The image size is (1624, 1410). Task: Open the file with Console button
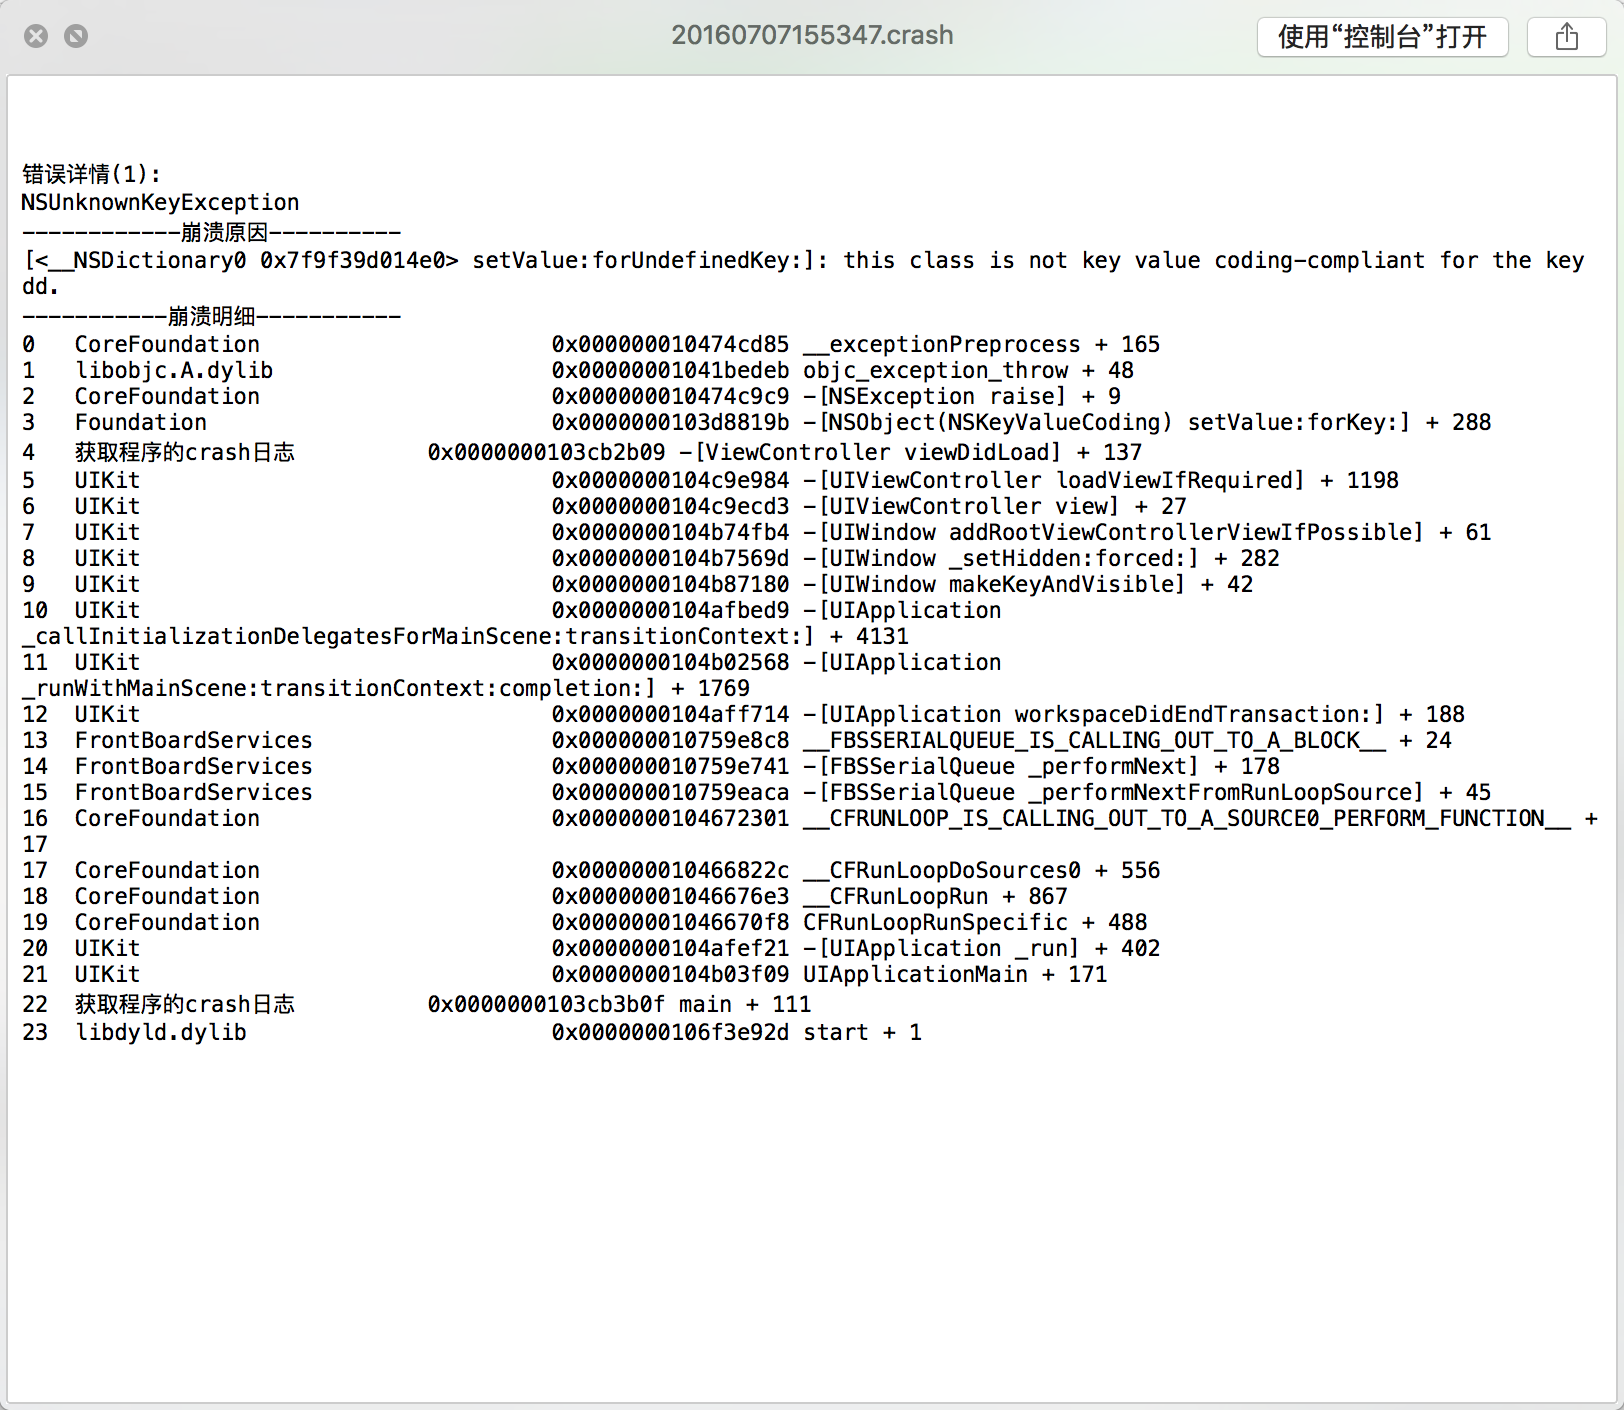pos(1382,37)
